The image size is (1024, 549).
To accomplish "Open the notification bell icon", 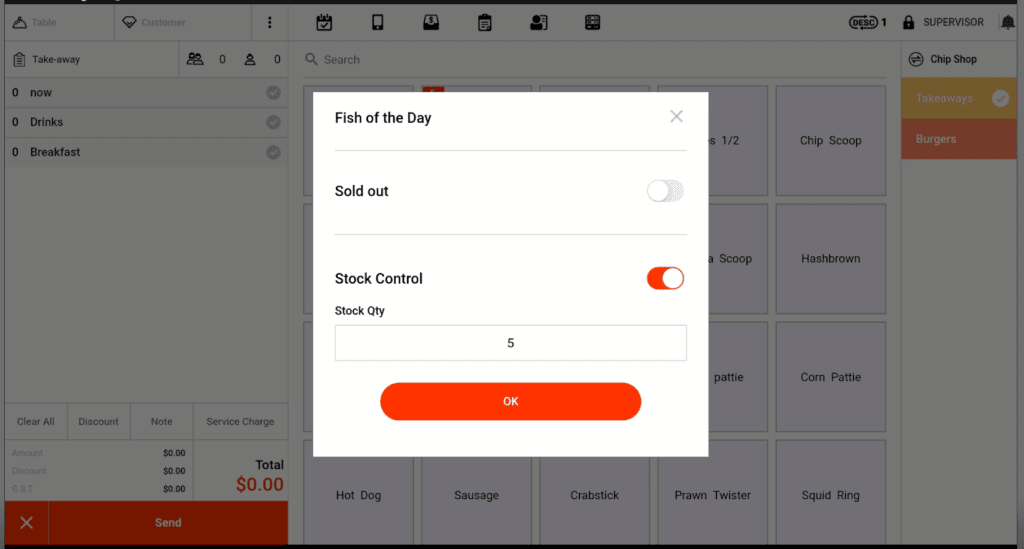I will pyautogui.click(x=1007, y=22).
